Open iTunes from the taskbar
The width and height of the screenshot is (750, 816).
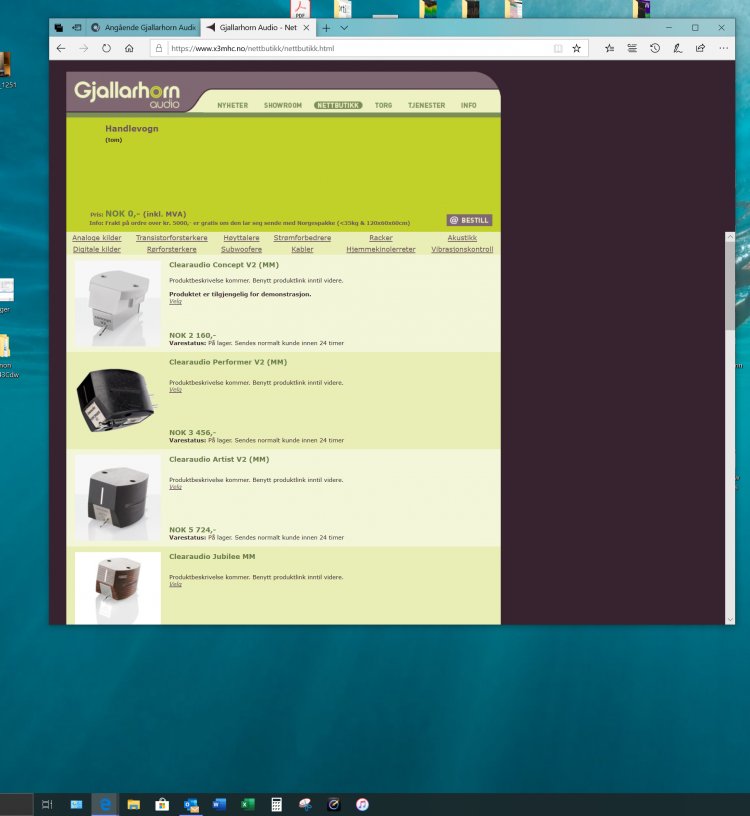click(362, 805)
